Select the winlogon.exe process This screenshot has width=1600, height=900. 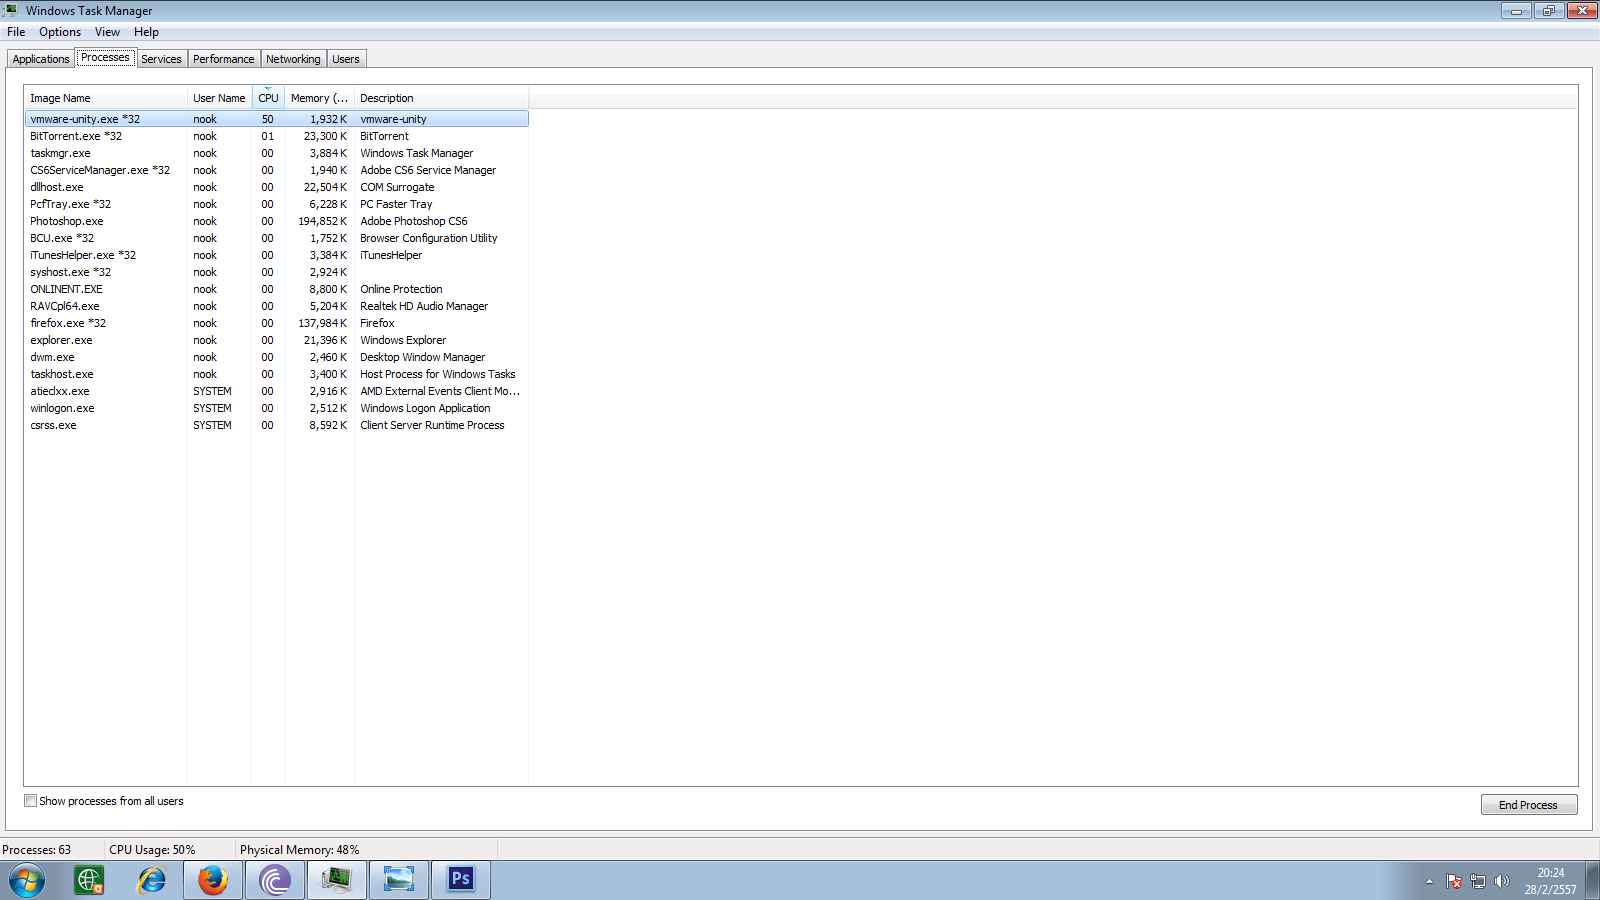click(x=277, y=408)
